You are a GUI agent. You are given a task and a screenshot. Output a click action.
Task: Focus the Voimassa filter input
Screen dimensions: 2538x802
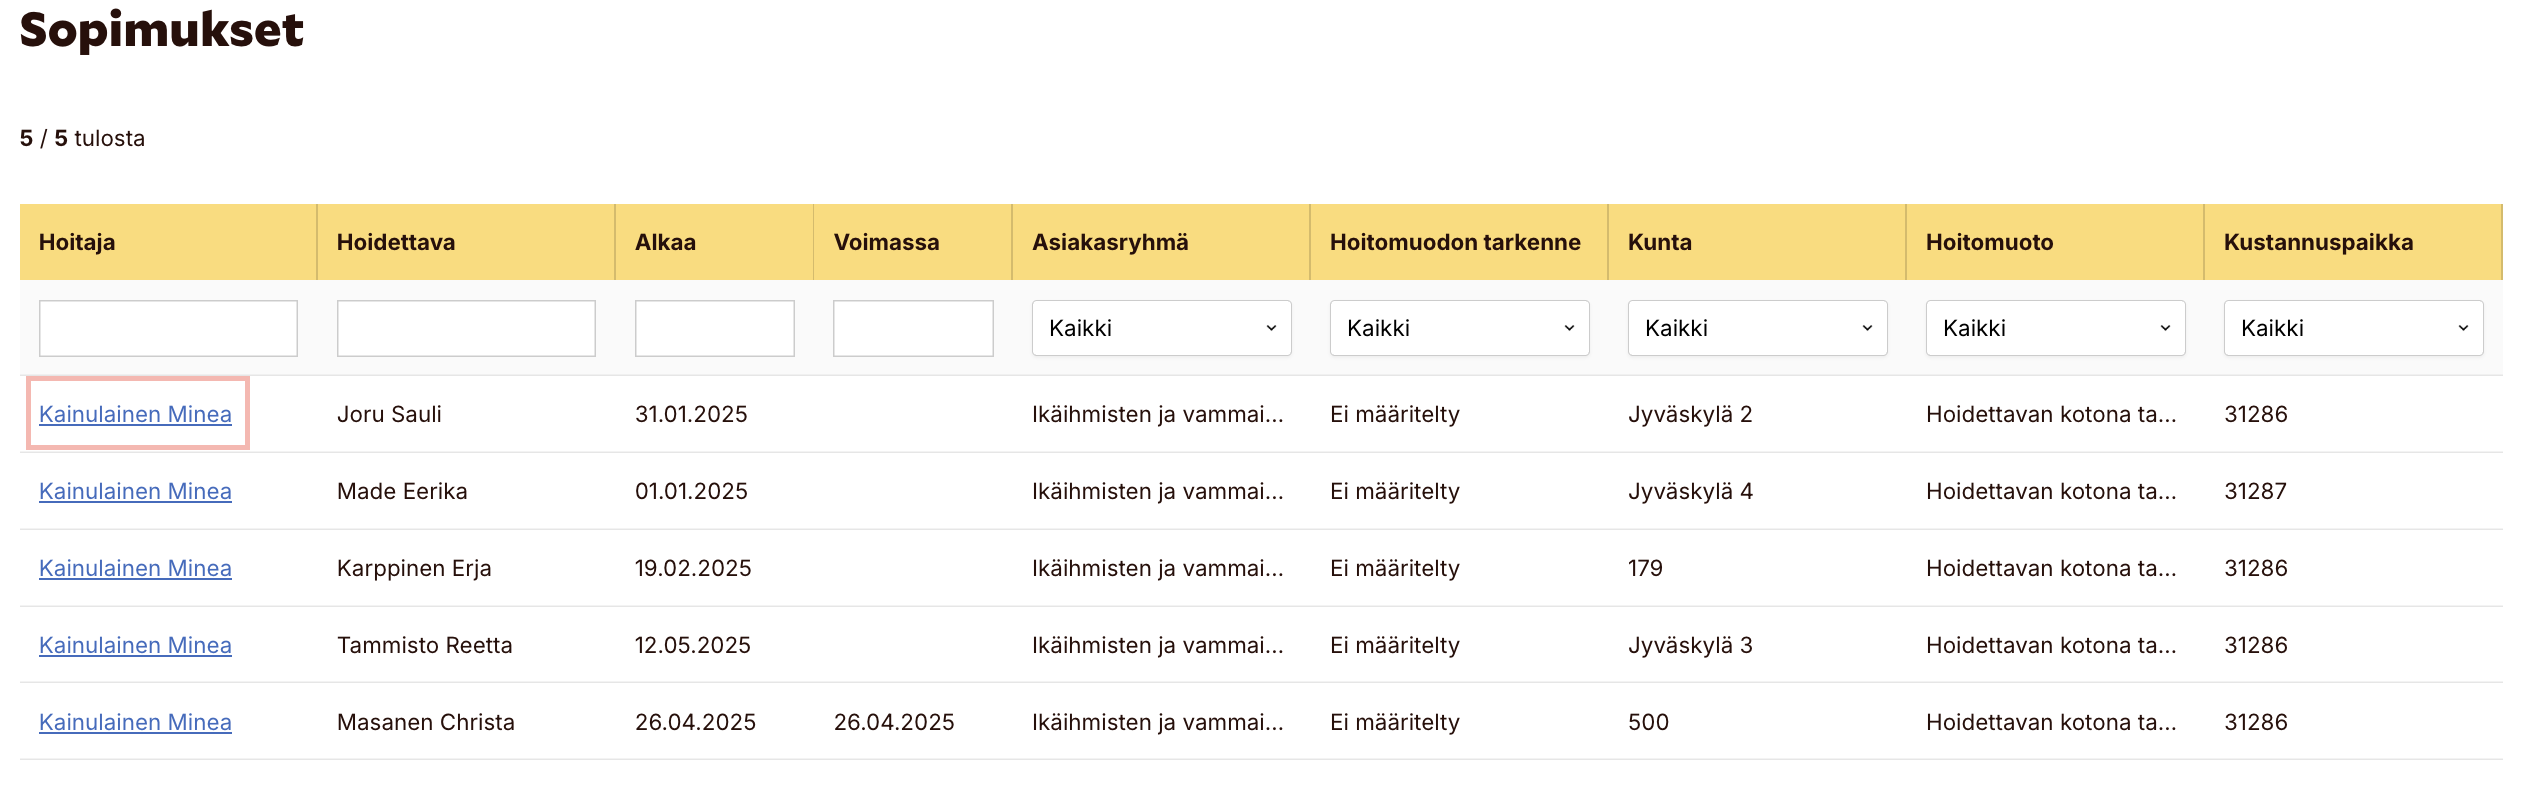(x=912, y=328)
